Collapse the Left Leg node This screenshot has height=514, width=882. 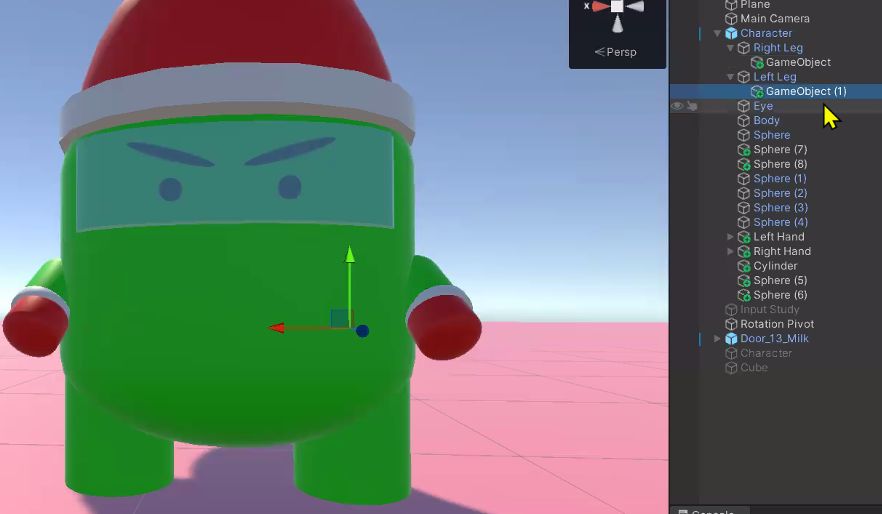(x=730, y=77)
